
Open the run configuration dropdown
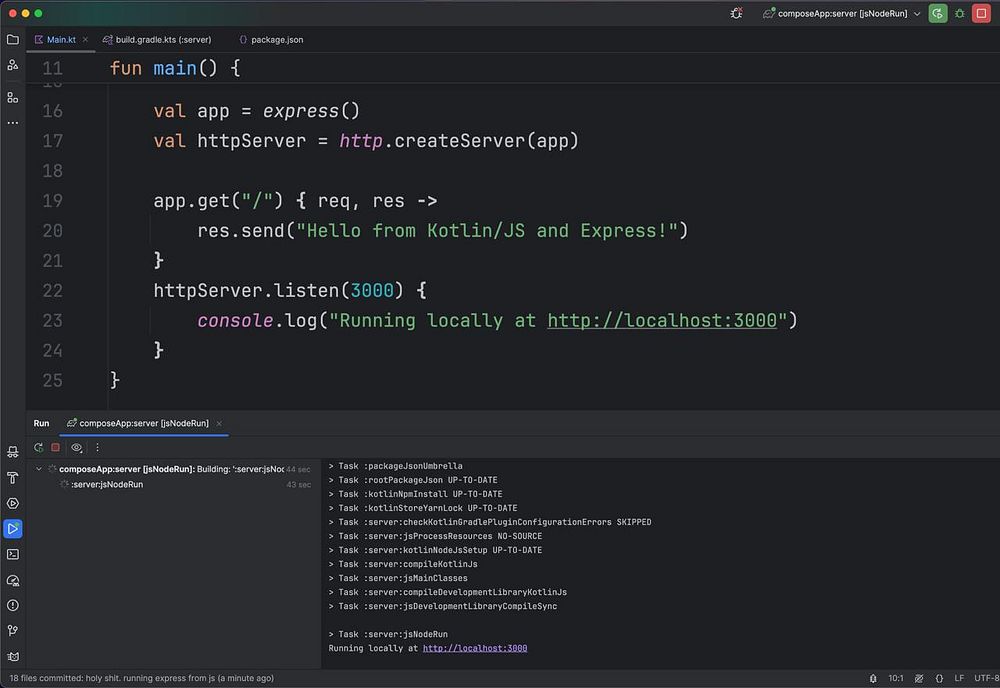[x=917, y=14]
